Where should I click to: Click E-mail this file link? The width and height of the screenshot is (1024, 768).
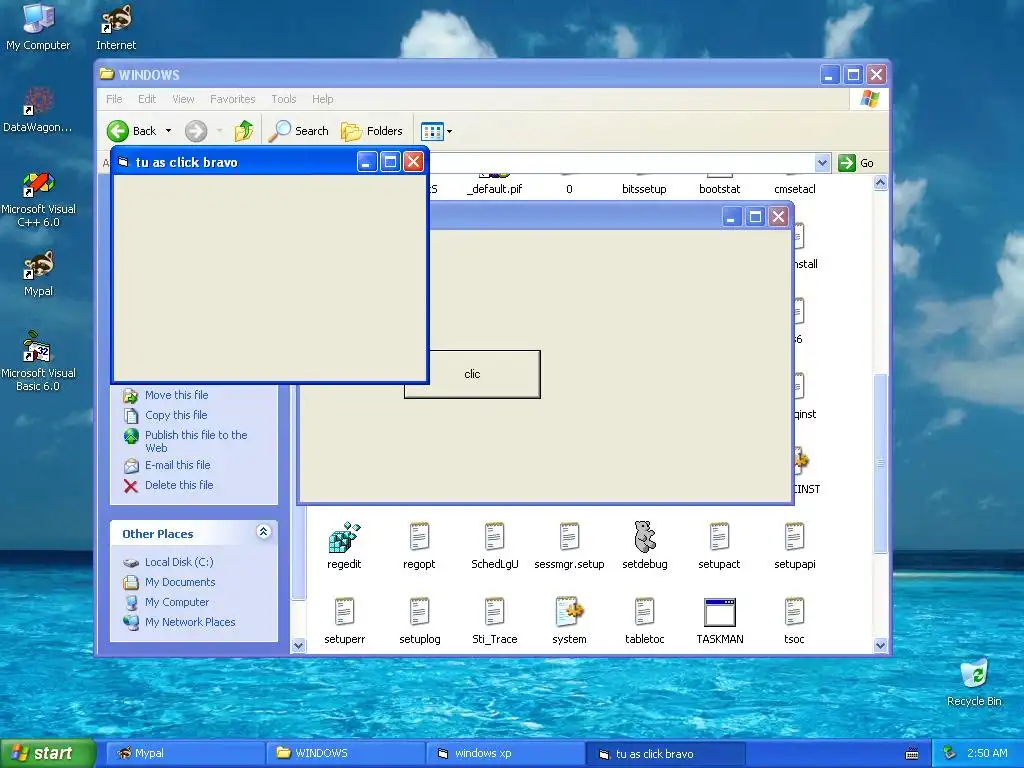pos(178,465)
